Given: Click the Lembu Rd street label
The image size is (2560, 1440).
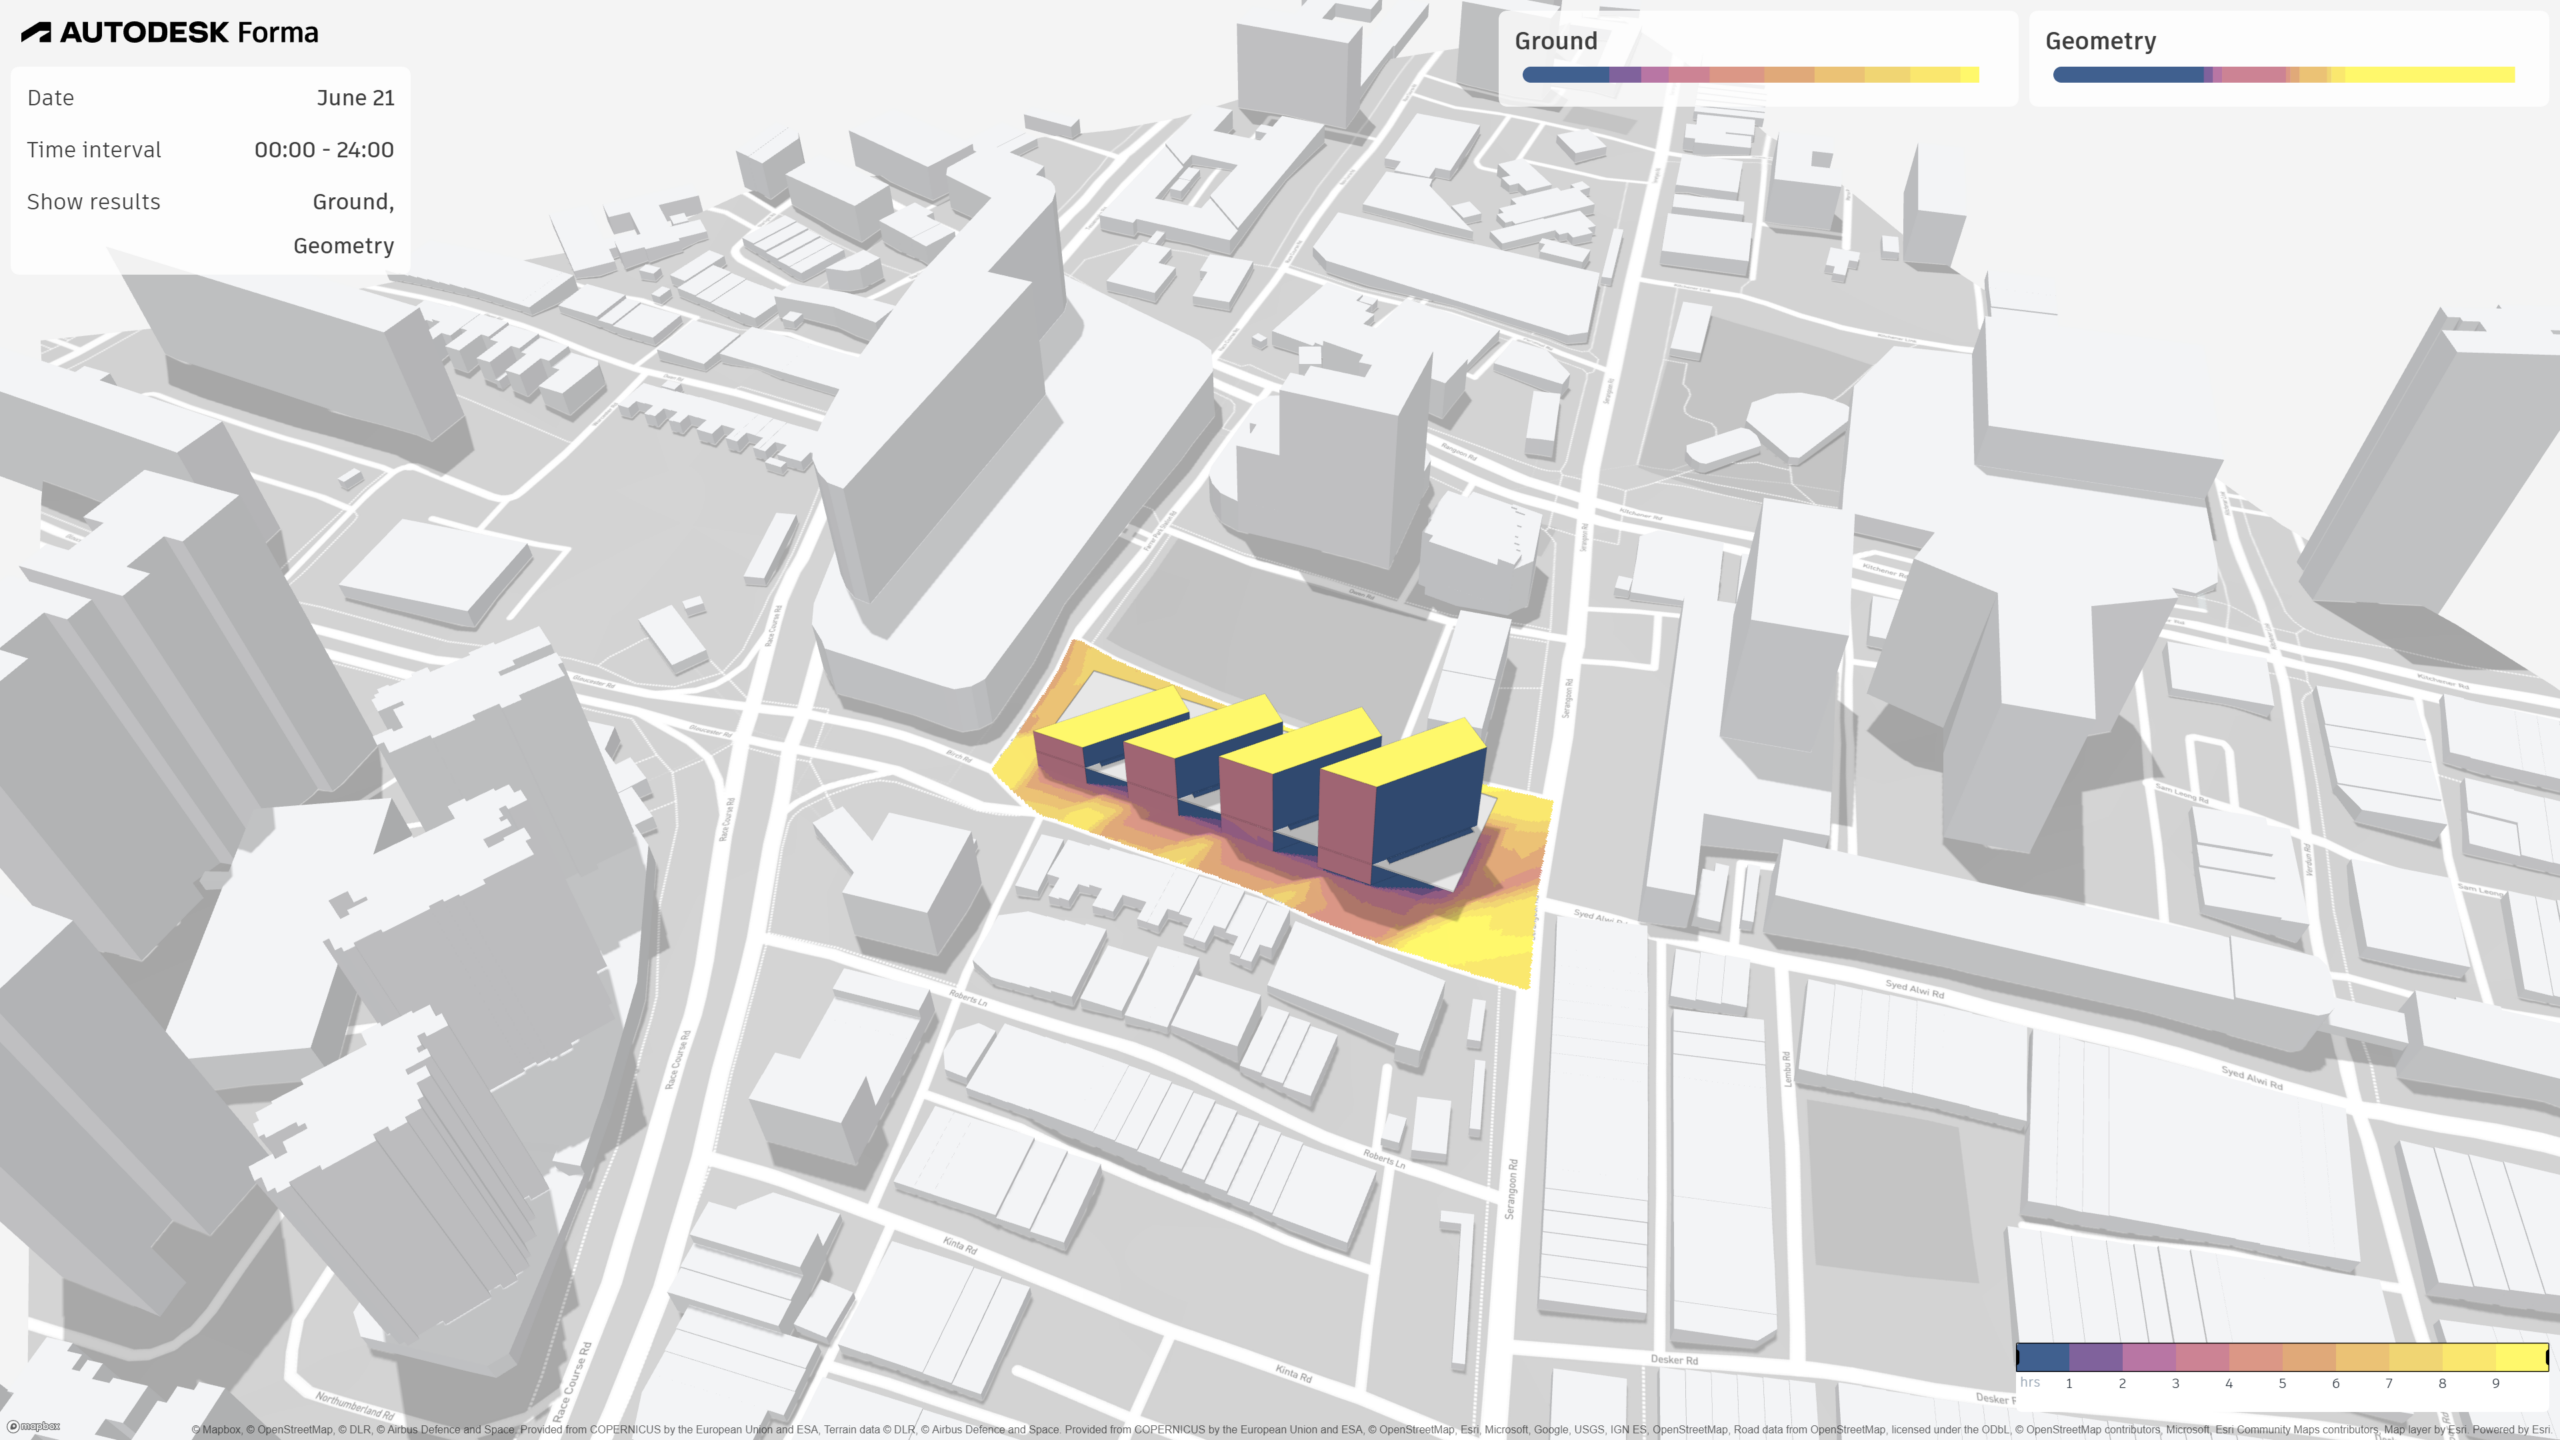Looking at the screenshot, I should pyautogui.click(x=1788, y=1068).
